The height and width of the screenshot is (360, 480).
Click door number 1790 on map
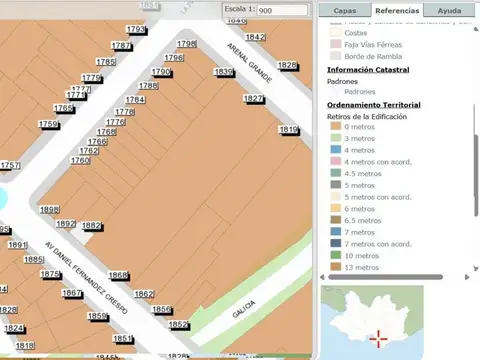pos(161,72)
